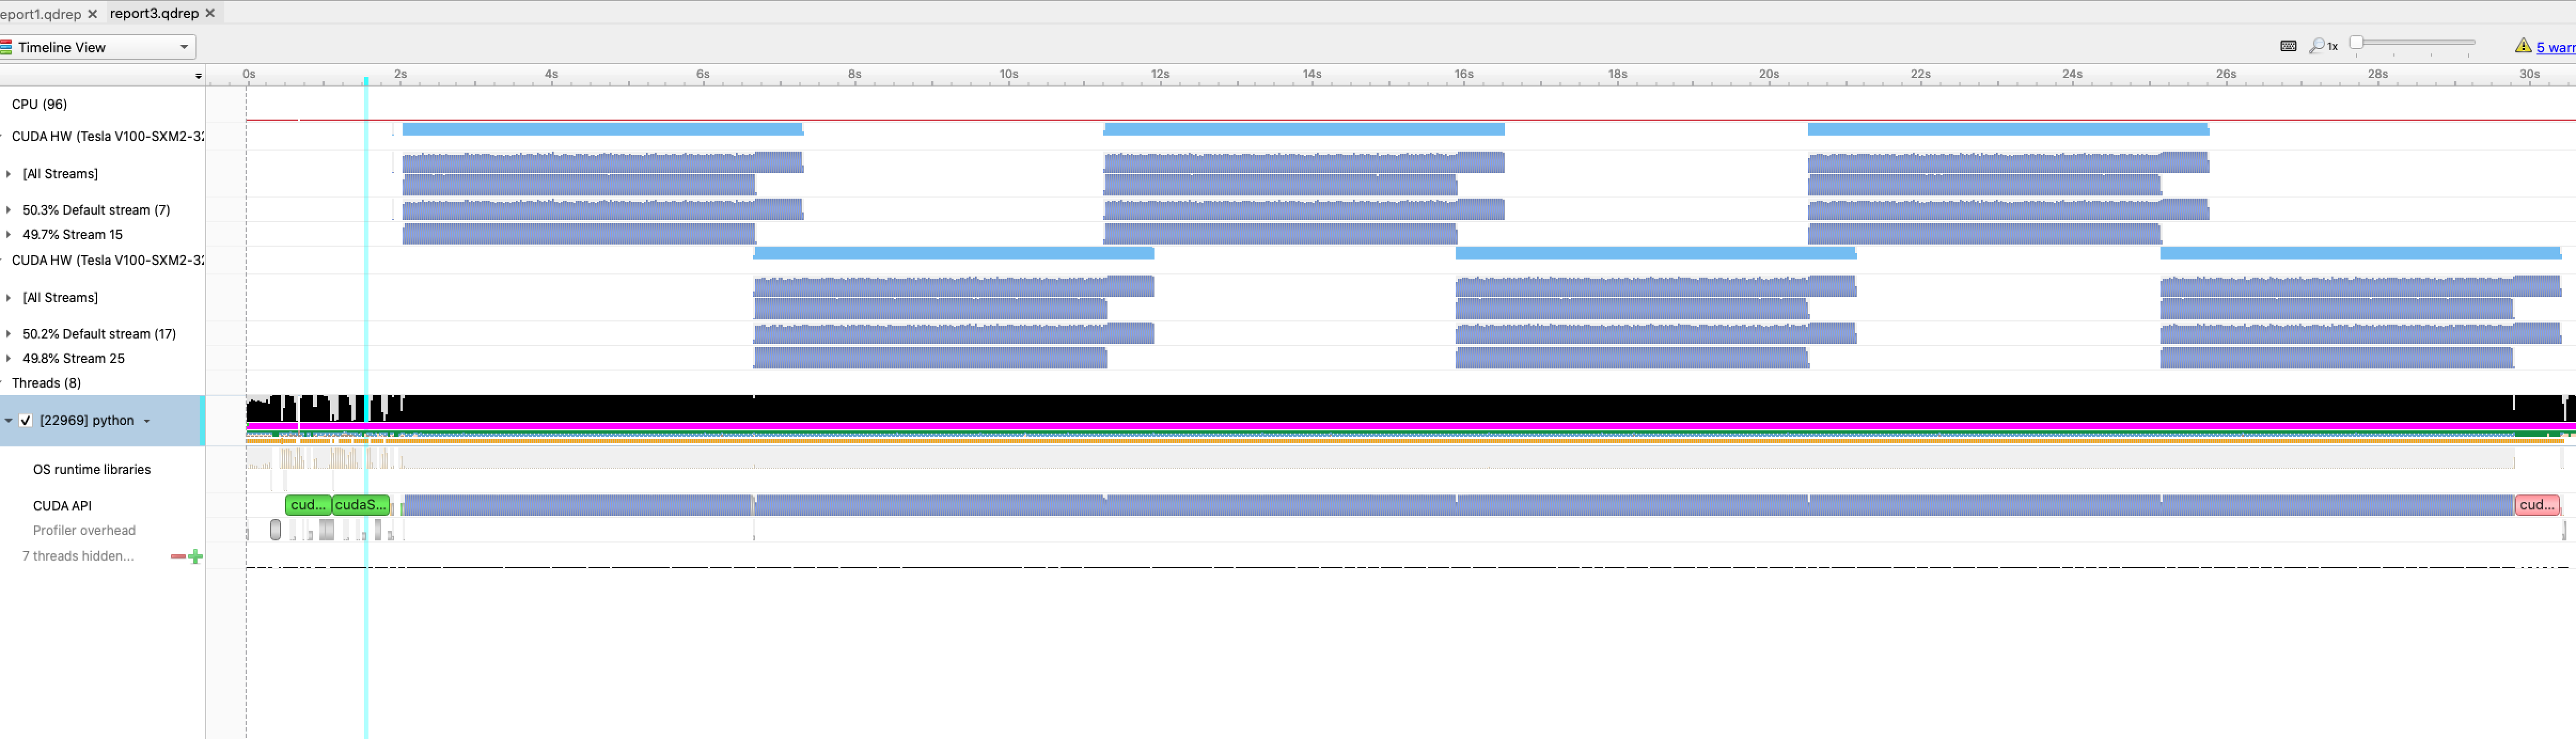Switch to the report1.qdrep tab
This screenshot has width=2576, height=739.
[40, 14]
